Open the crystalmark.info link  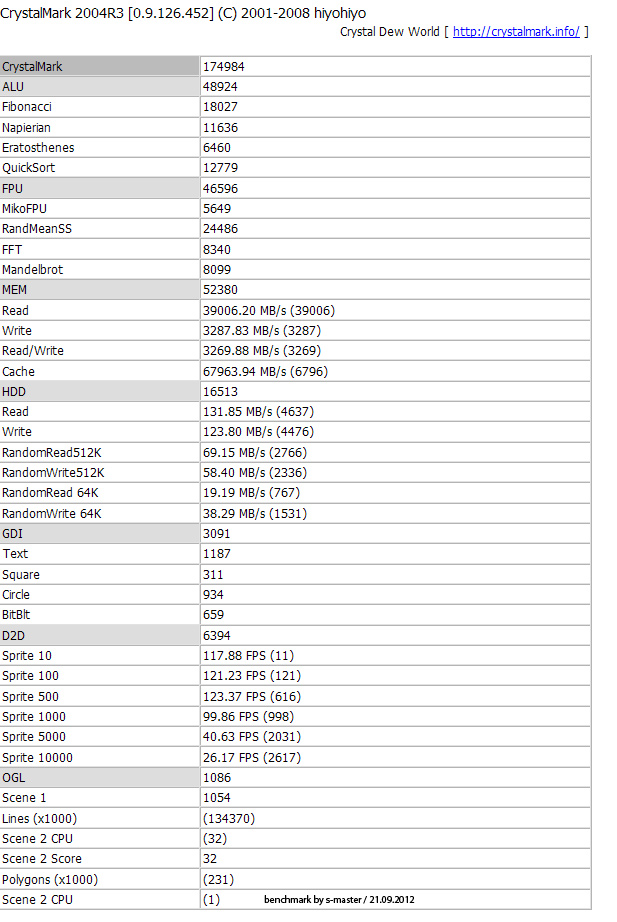(x=516, y=31)
